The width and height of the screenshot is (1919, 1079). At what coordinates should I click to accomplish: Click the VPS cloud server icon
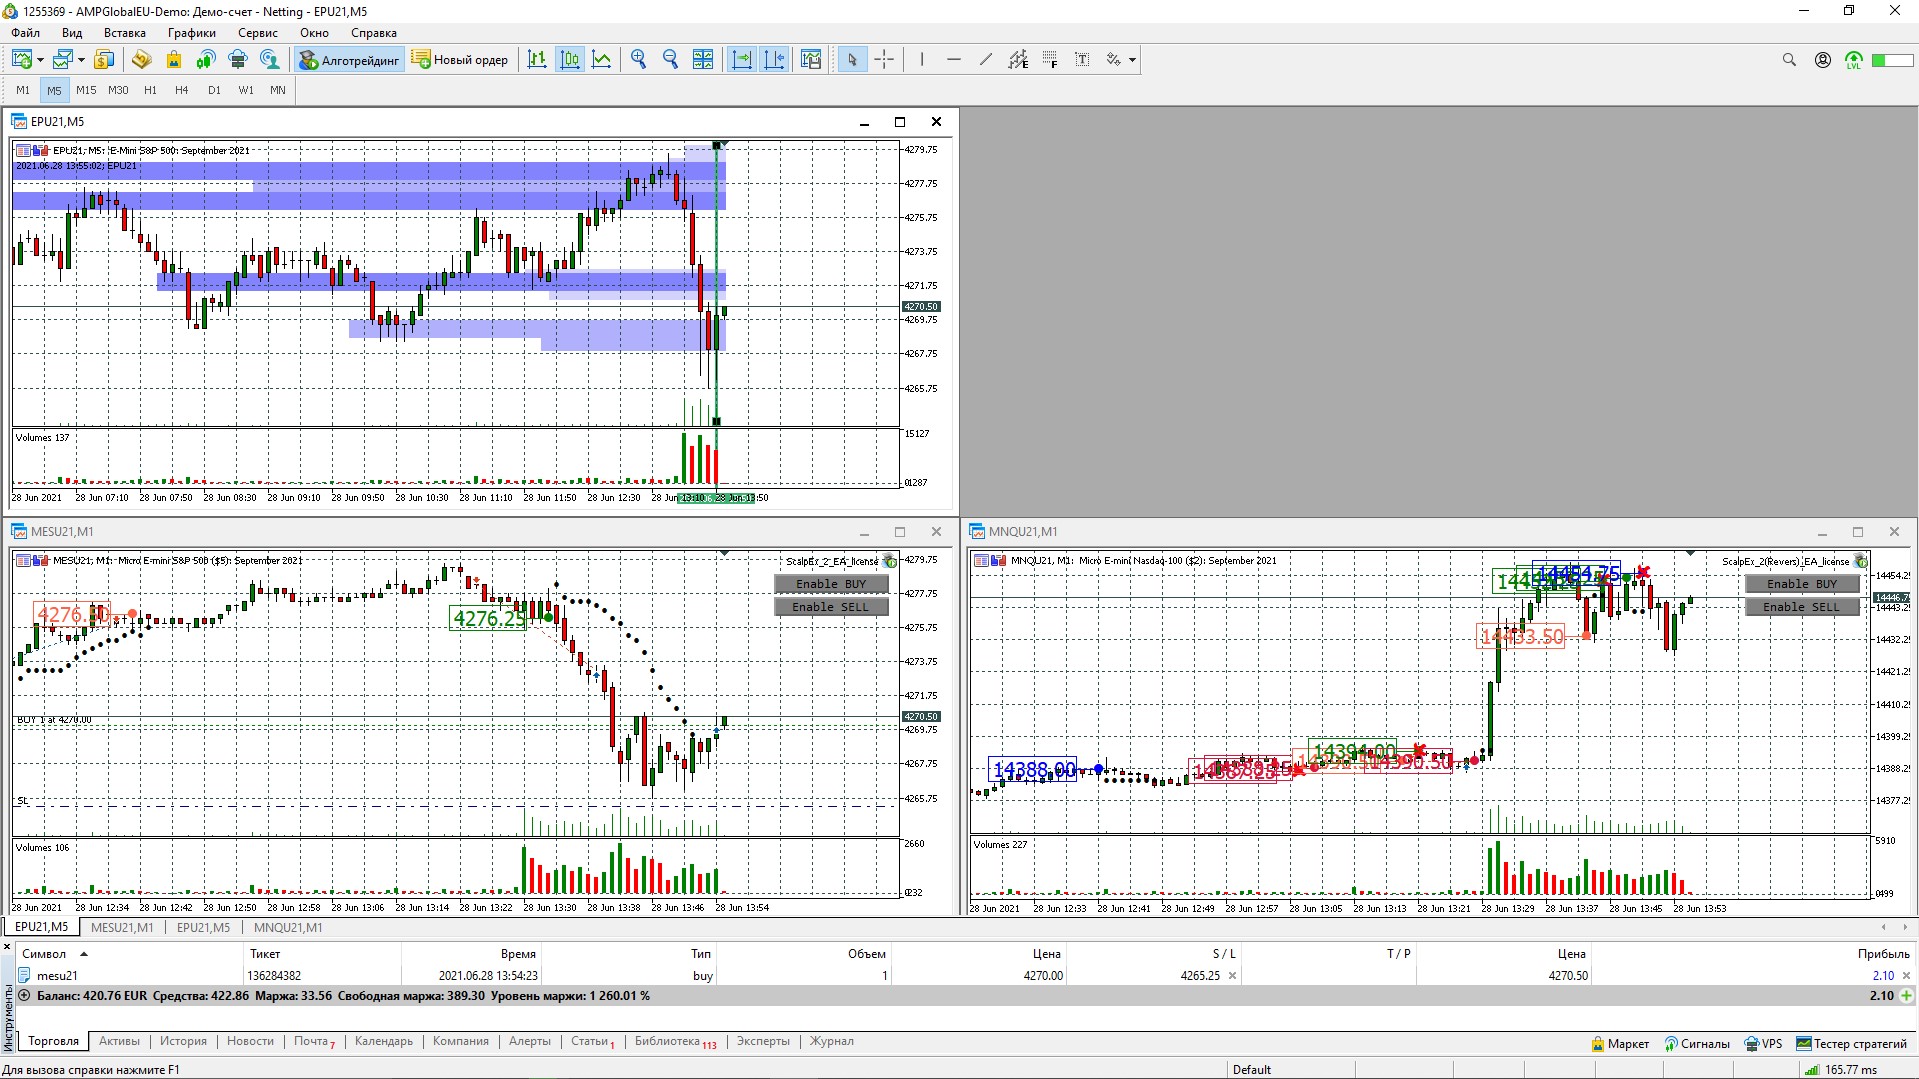pyautogui.click(x=237, y=60)
